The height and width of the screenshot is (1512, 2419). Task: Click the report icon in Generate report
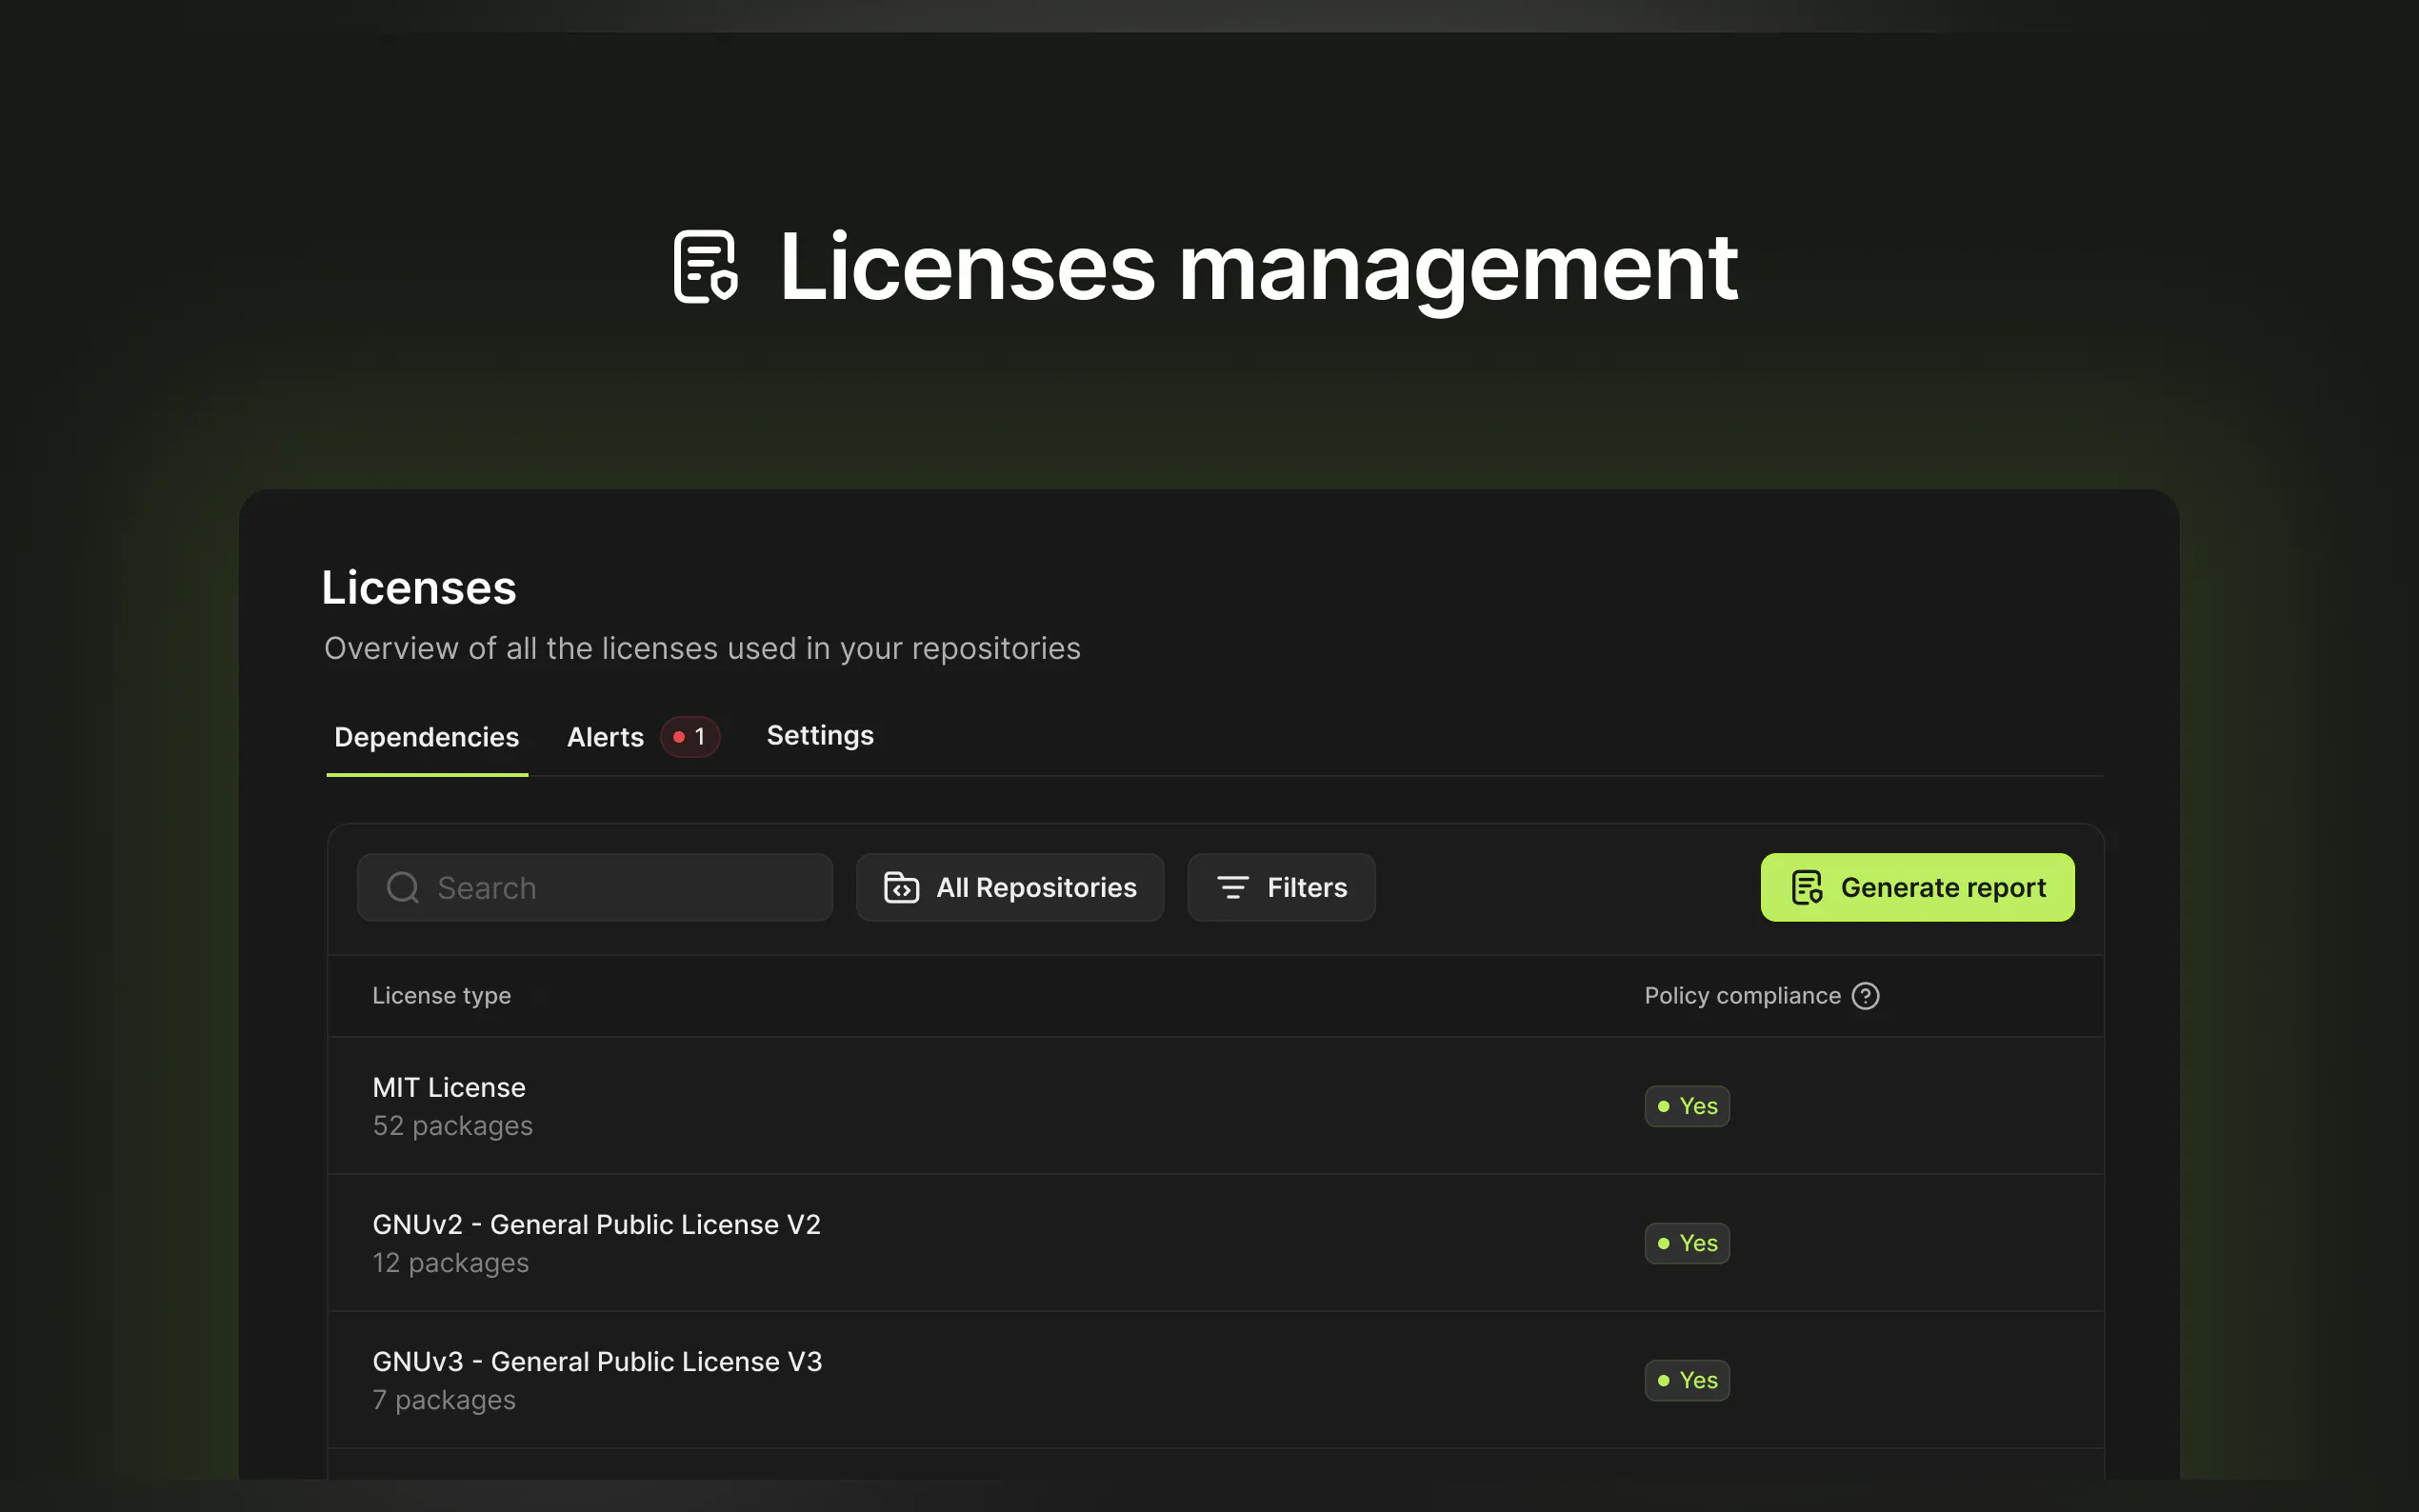click(1806, 887)
